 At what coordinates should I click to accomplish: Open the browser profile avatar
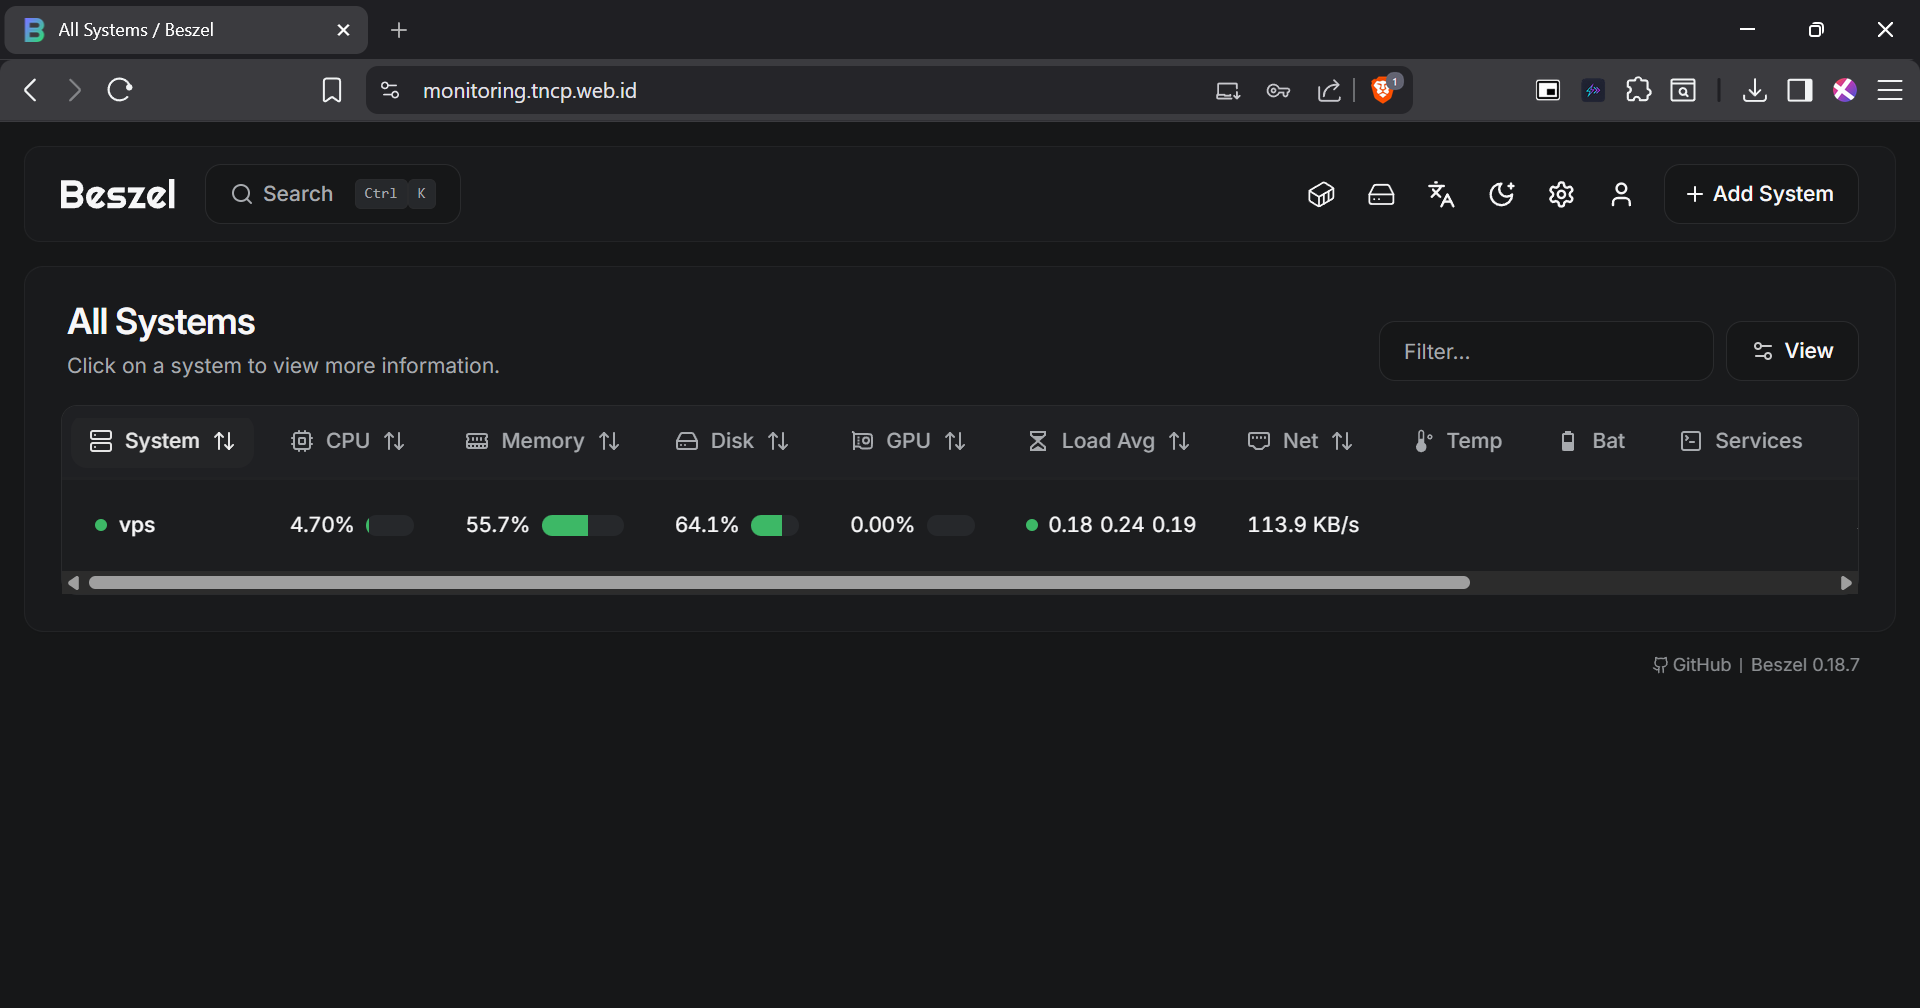1845,91
